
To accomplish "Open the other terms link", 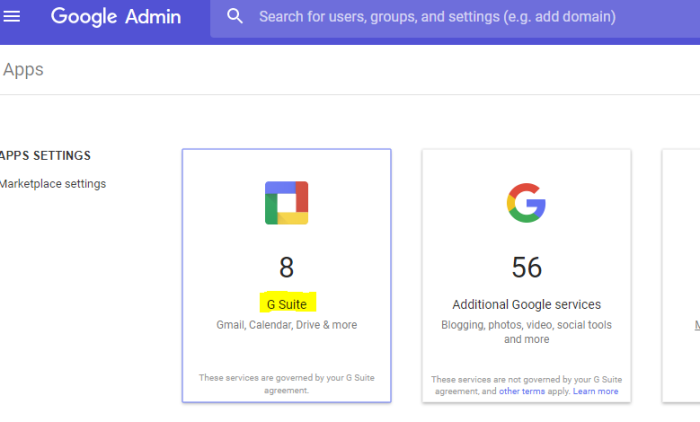I will pyautogui.click(x=522, y=391).
